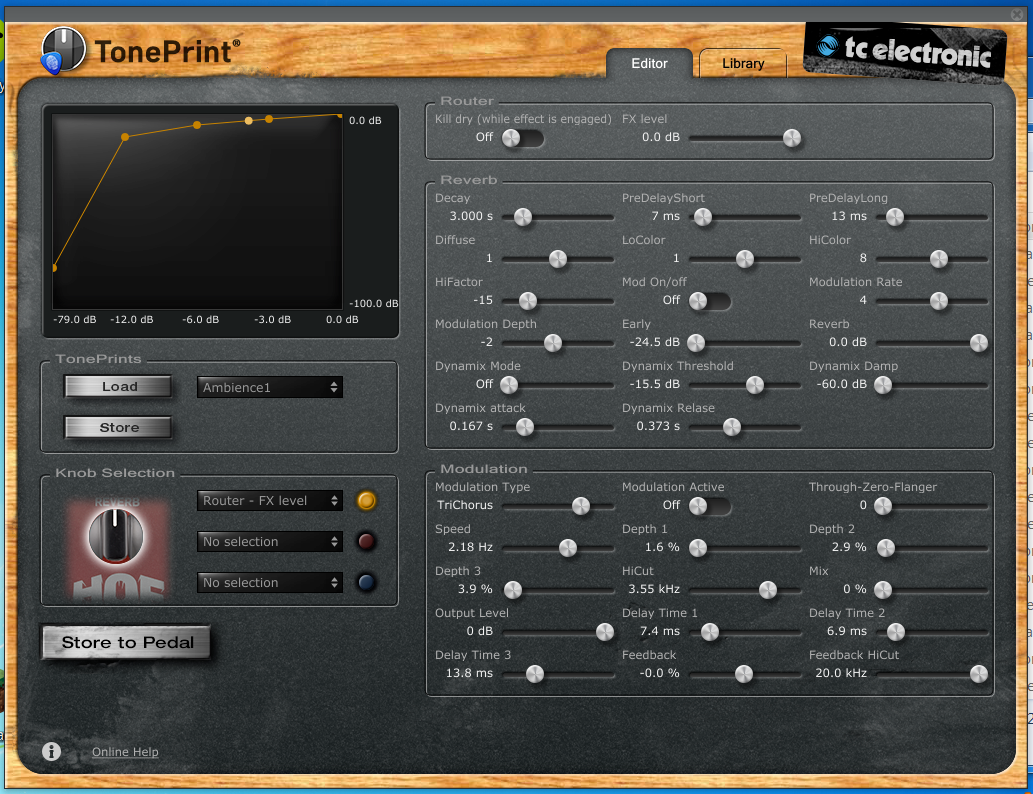The height and width of the screenshot is (794, 1033).
Task: Click the Decay slider handle
Action: (523, 217)
